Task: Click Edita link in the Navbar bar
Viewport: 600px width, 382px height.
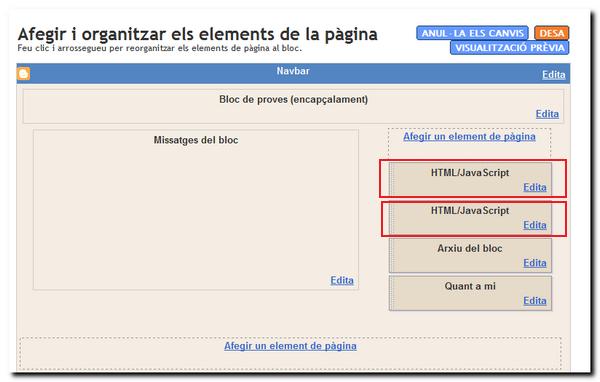Action: tap(553, 75)
